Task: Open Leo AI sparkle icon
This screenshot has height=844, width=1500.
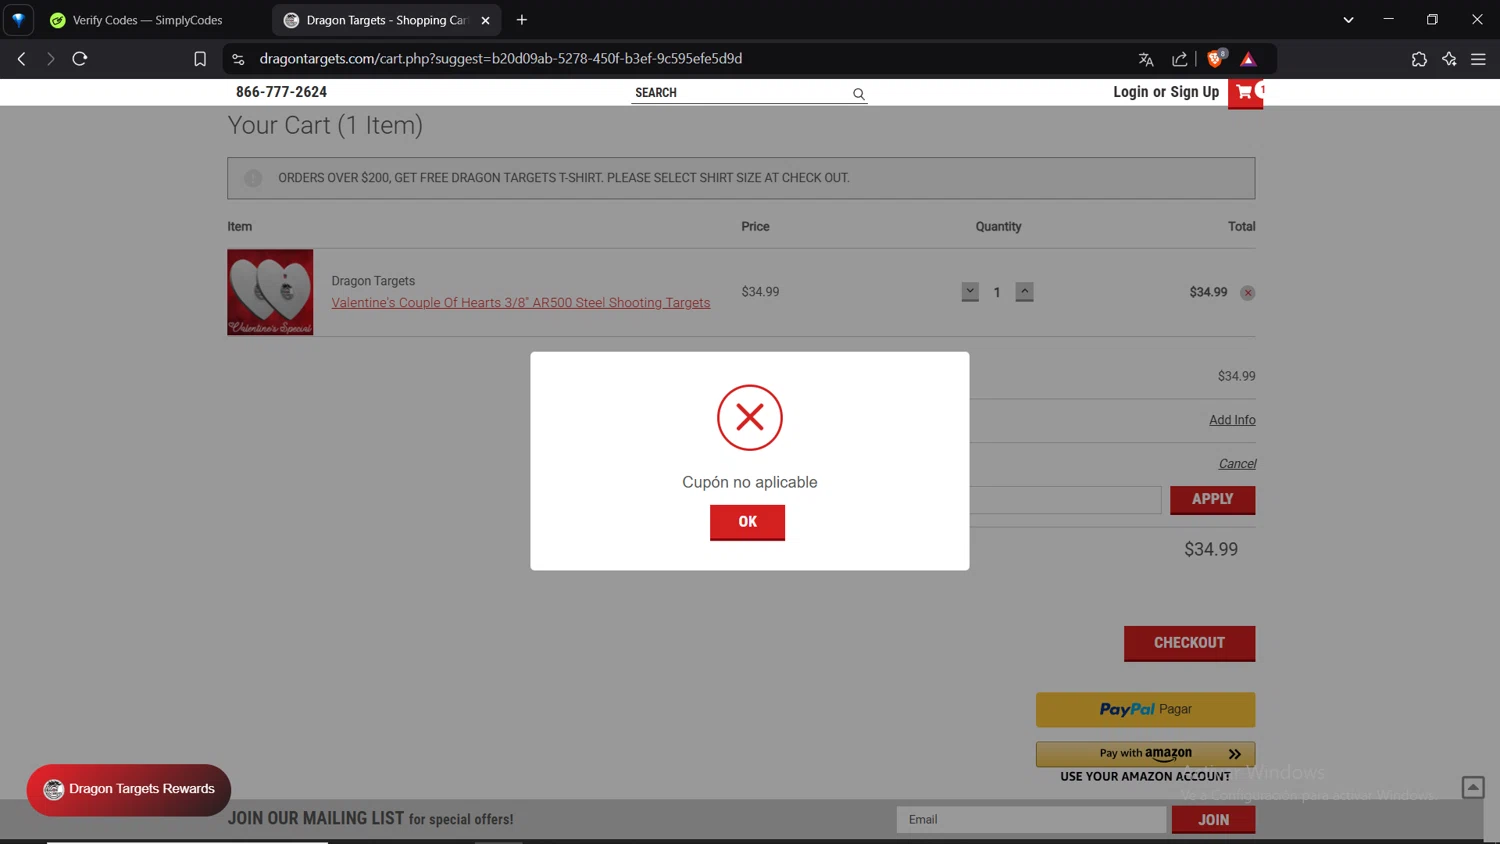Action: pos(1449,59)
